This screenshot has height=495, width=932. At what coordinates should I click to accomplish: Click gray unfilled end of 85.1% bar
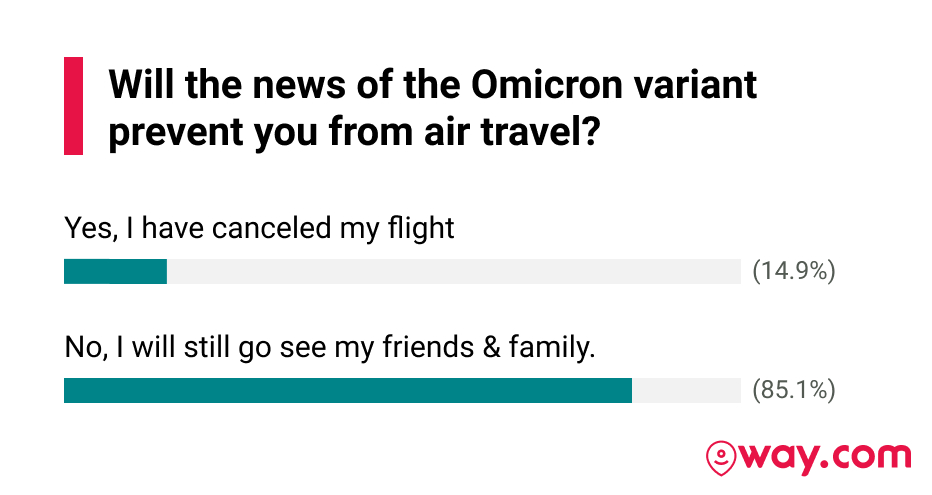pos(686,391)
